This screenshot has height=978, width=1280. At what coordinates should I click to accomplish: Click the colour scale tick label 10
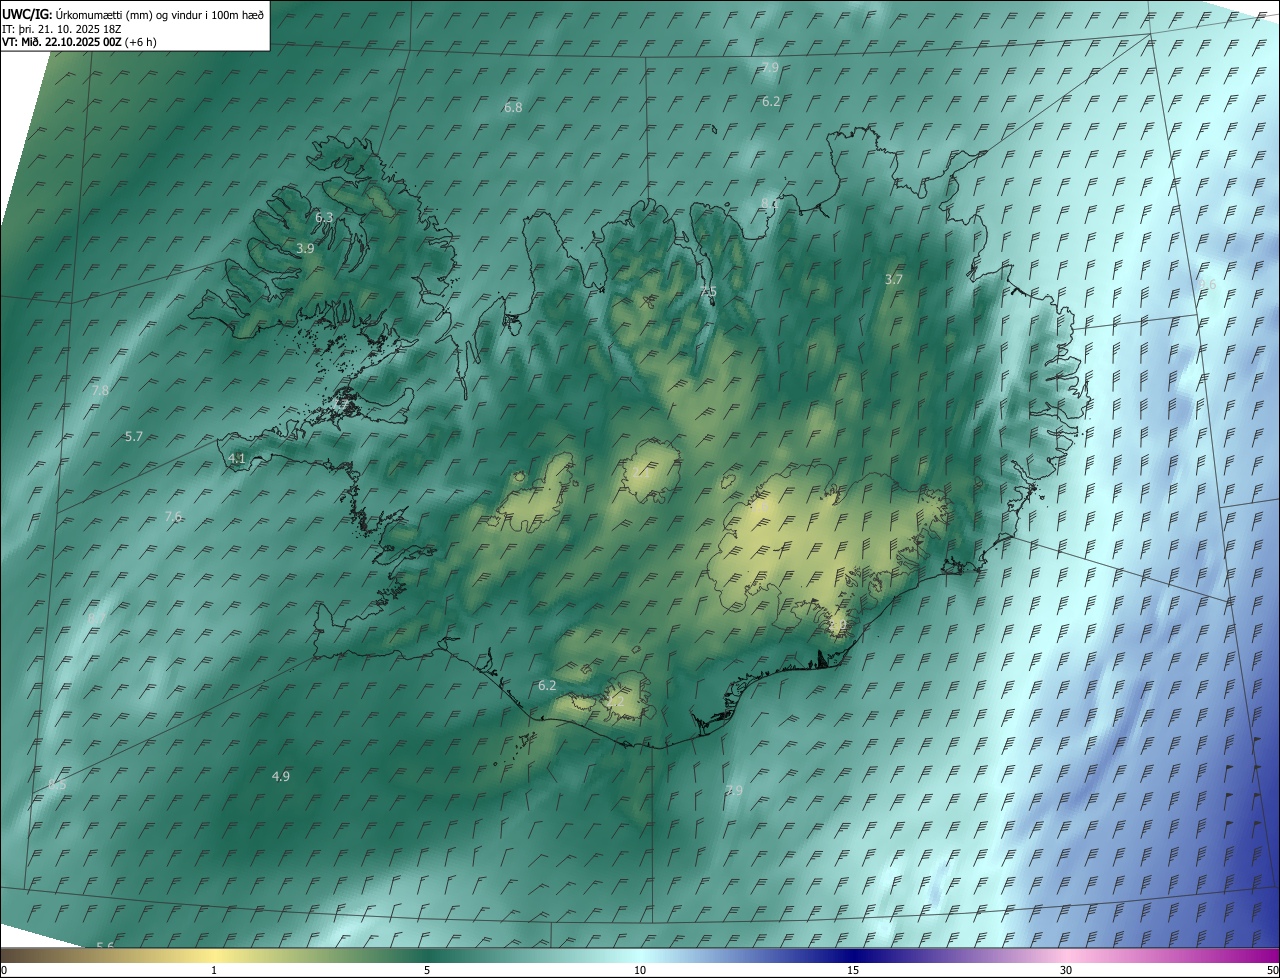click(640, 970)
